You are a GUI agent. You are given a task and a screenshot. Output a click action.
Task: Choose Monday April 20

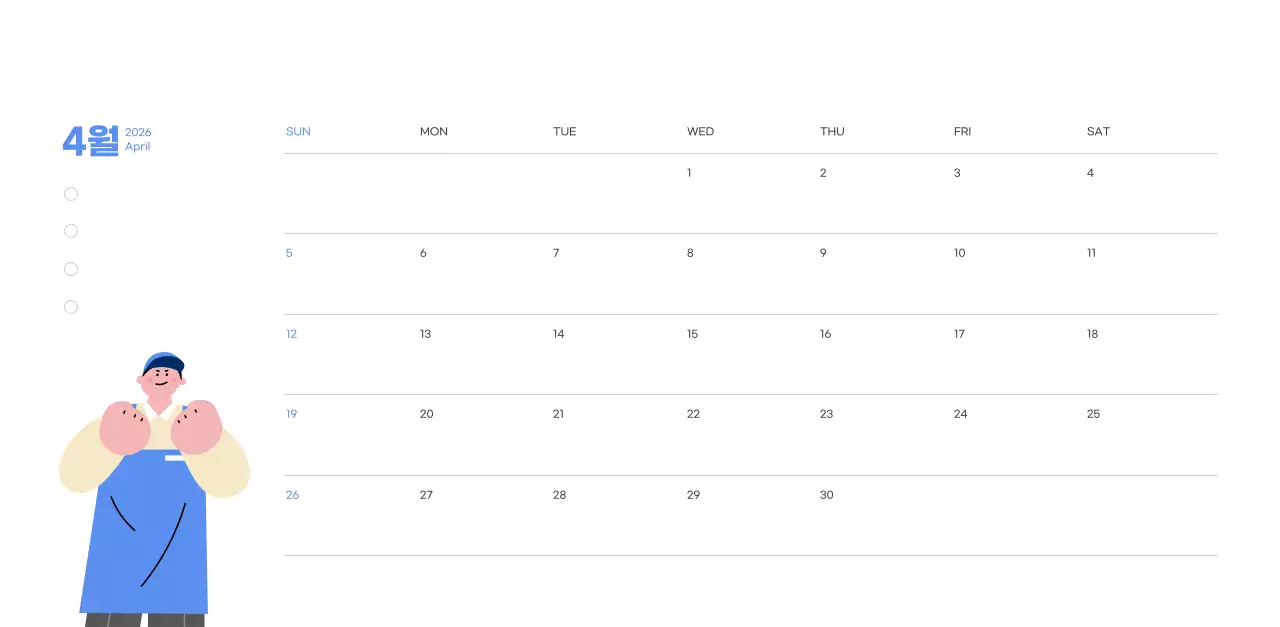click(x=426, y=414)
